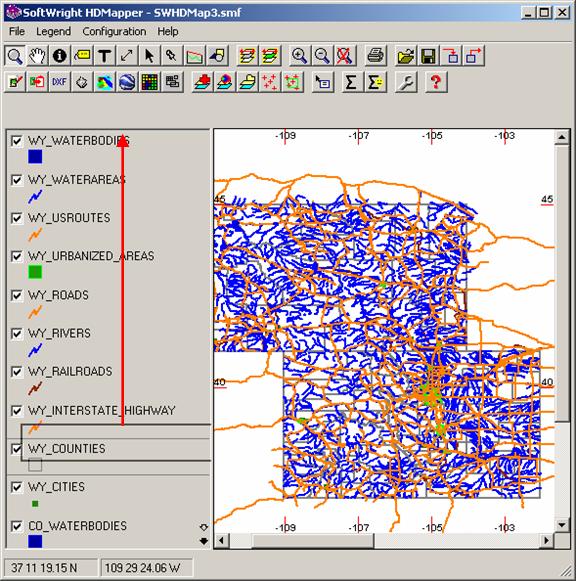Select the WY_ROADS layer name
Image resolution: width=576 pixels, height=581 pixels.
59,295
